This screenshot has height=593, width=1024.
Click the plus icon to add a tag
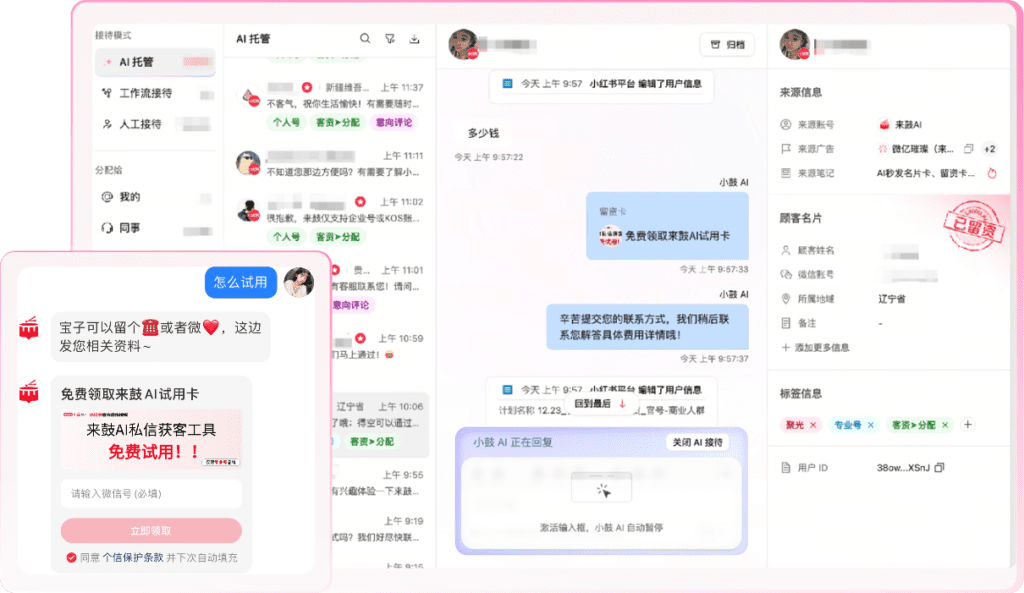pyautogui.click(x=968, y=425)
